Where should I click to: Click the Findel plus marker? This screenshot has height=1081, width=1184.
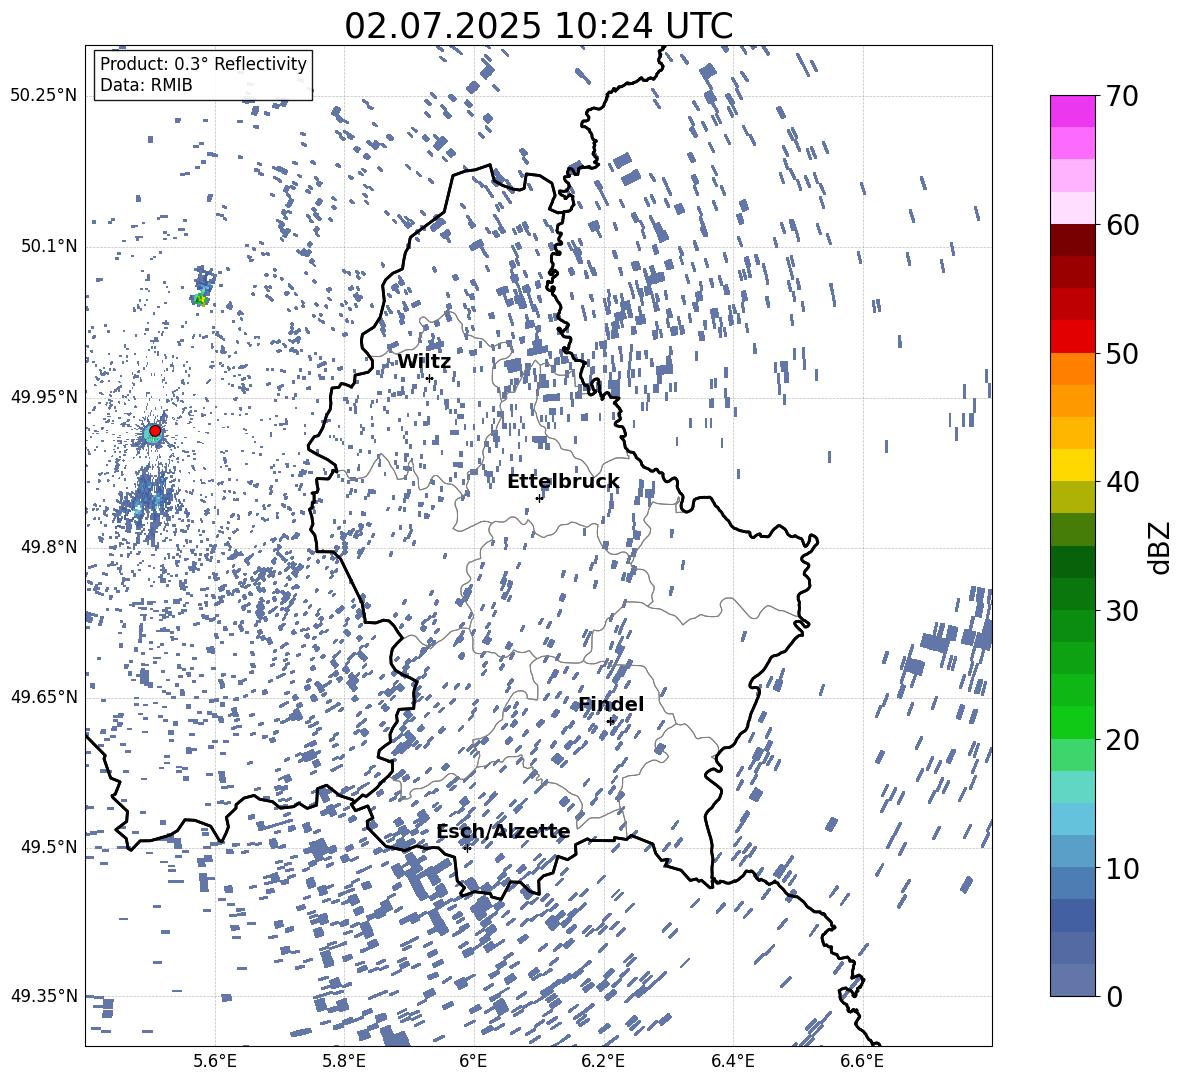click(x=611, y=721)
